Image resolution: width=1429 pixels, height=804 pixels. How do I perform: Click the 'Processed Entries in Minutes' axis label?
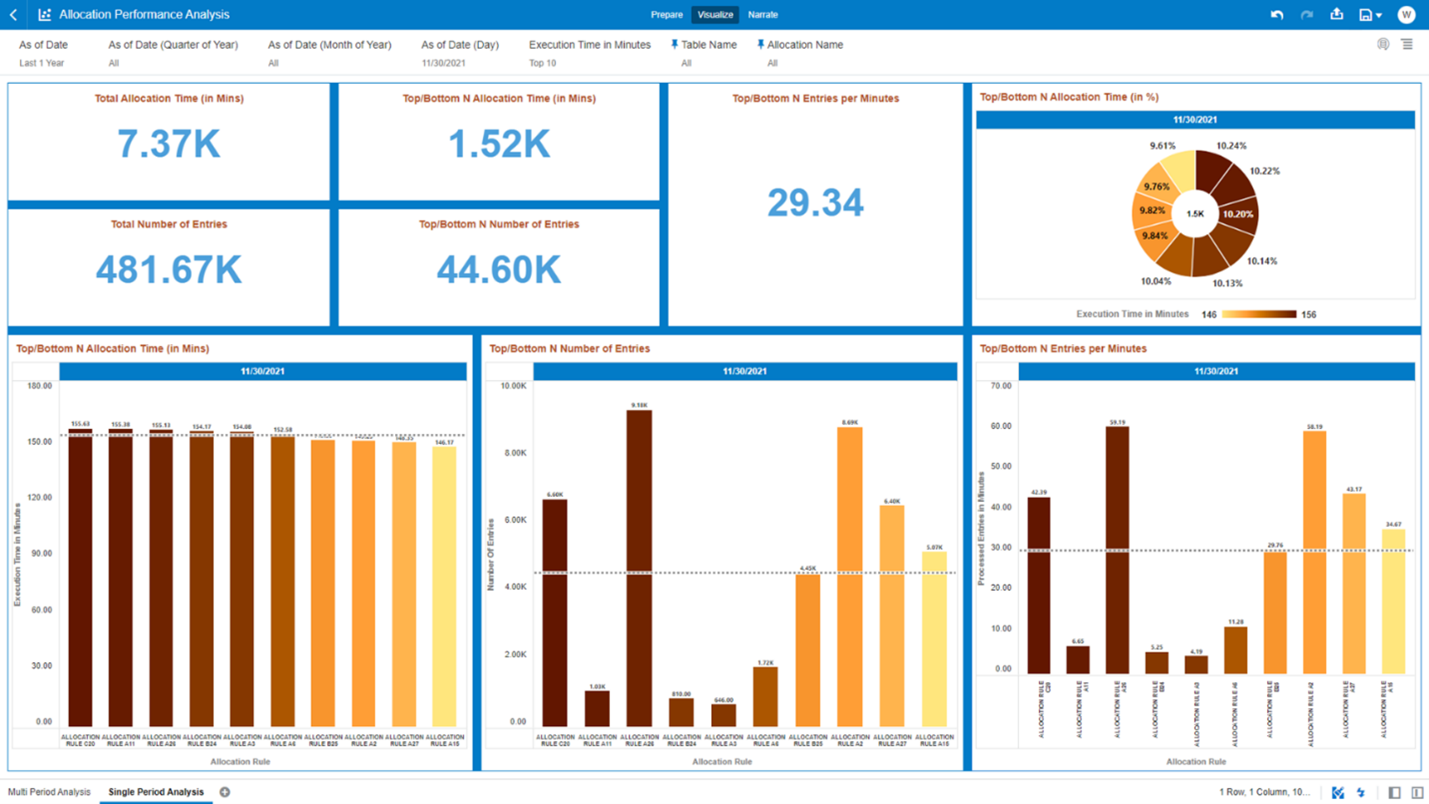click(x=981, y=527)
